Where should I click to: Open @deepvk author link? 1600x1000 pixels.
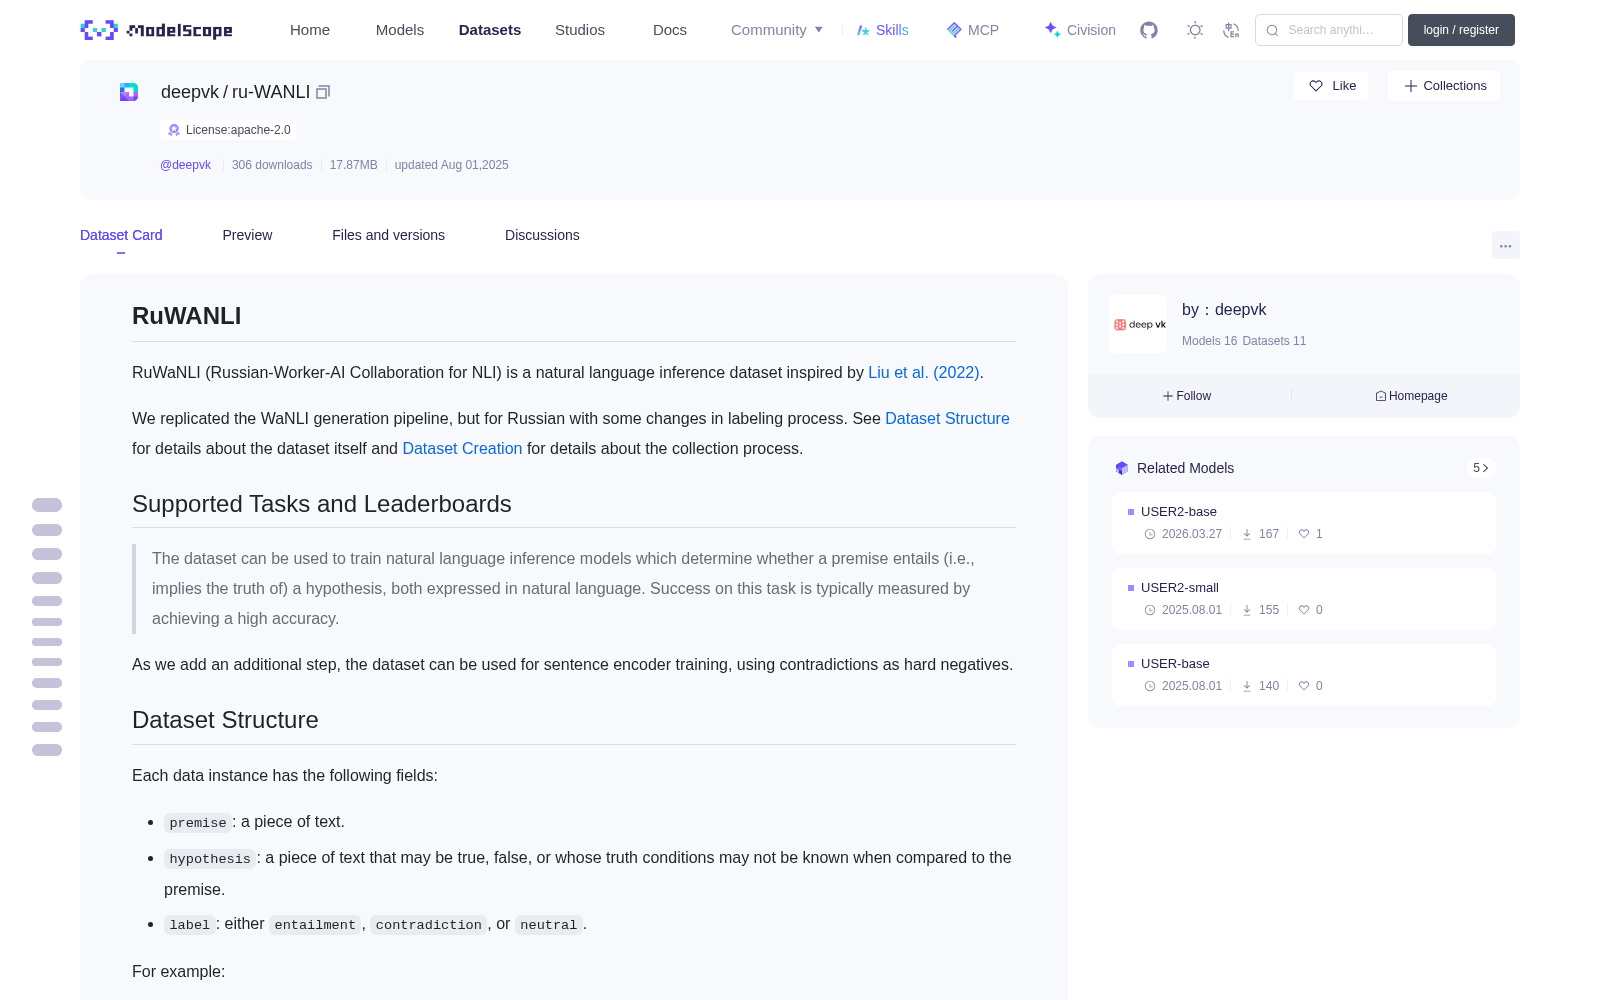[x=185, y=165]
